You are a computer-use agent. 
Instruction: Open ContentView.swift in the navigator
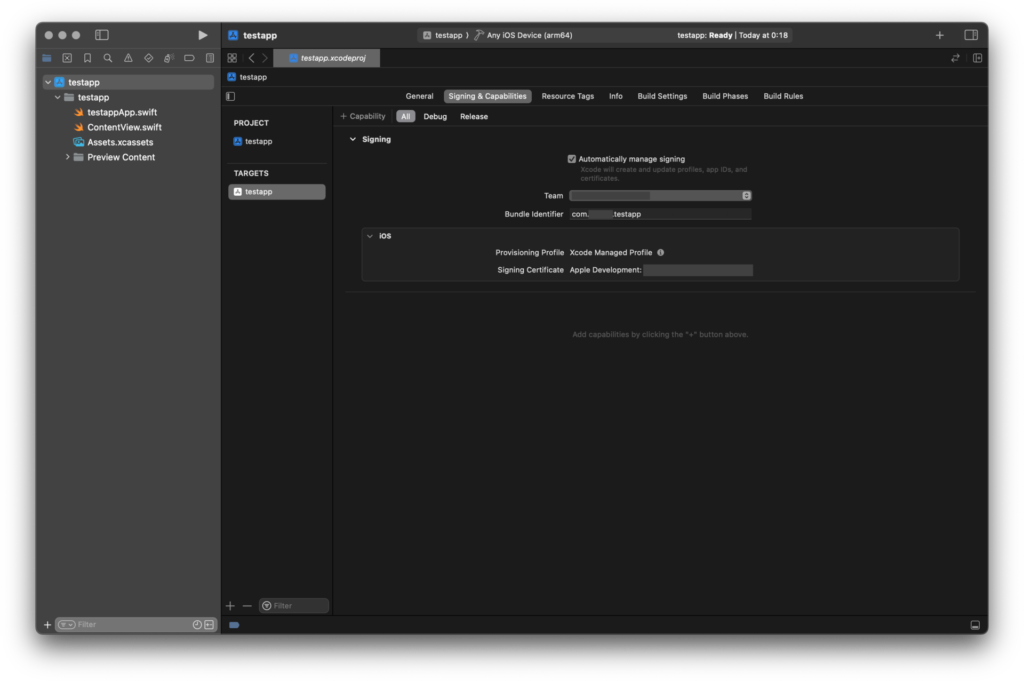[124, 127]
